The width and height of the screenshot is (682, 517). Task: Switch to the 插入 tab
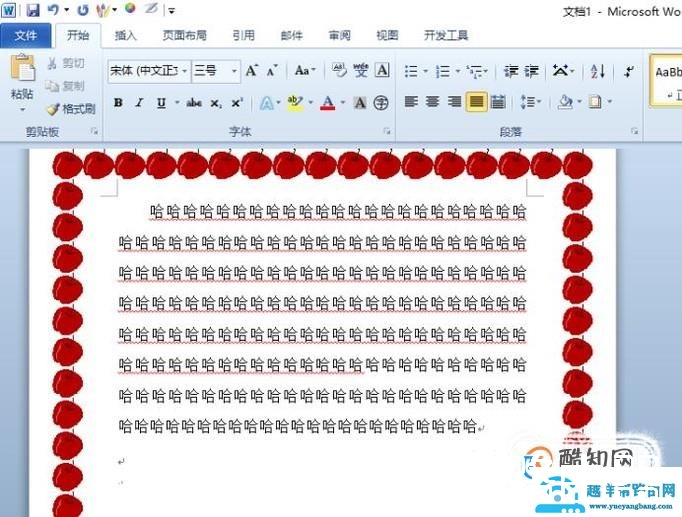click(125, 35)
